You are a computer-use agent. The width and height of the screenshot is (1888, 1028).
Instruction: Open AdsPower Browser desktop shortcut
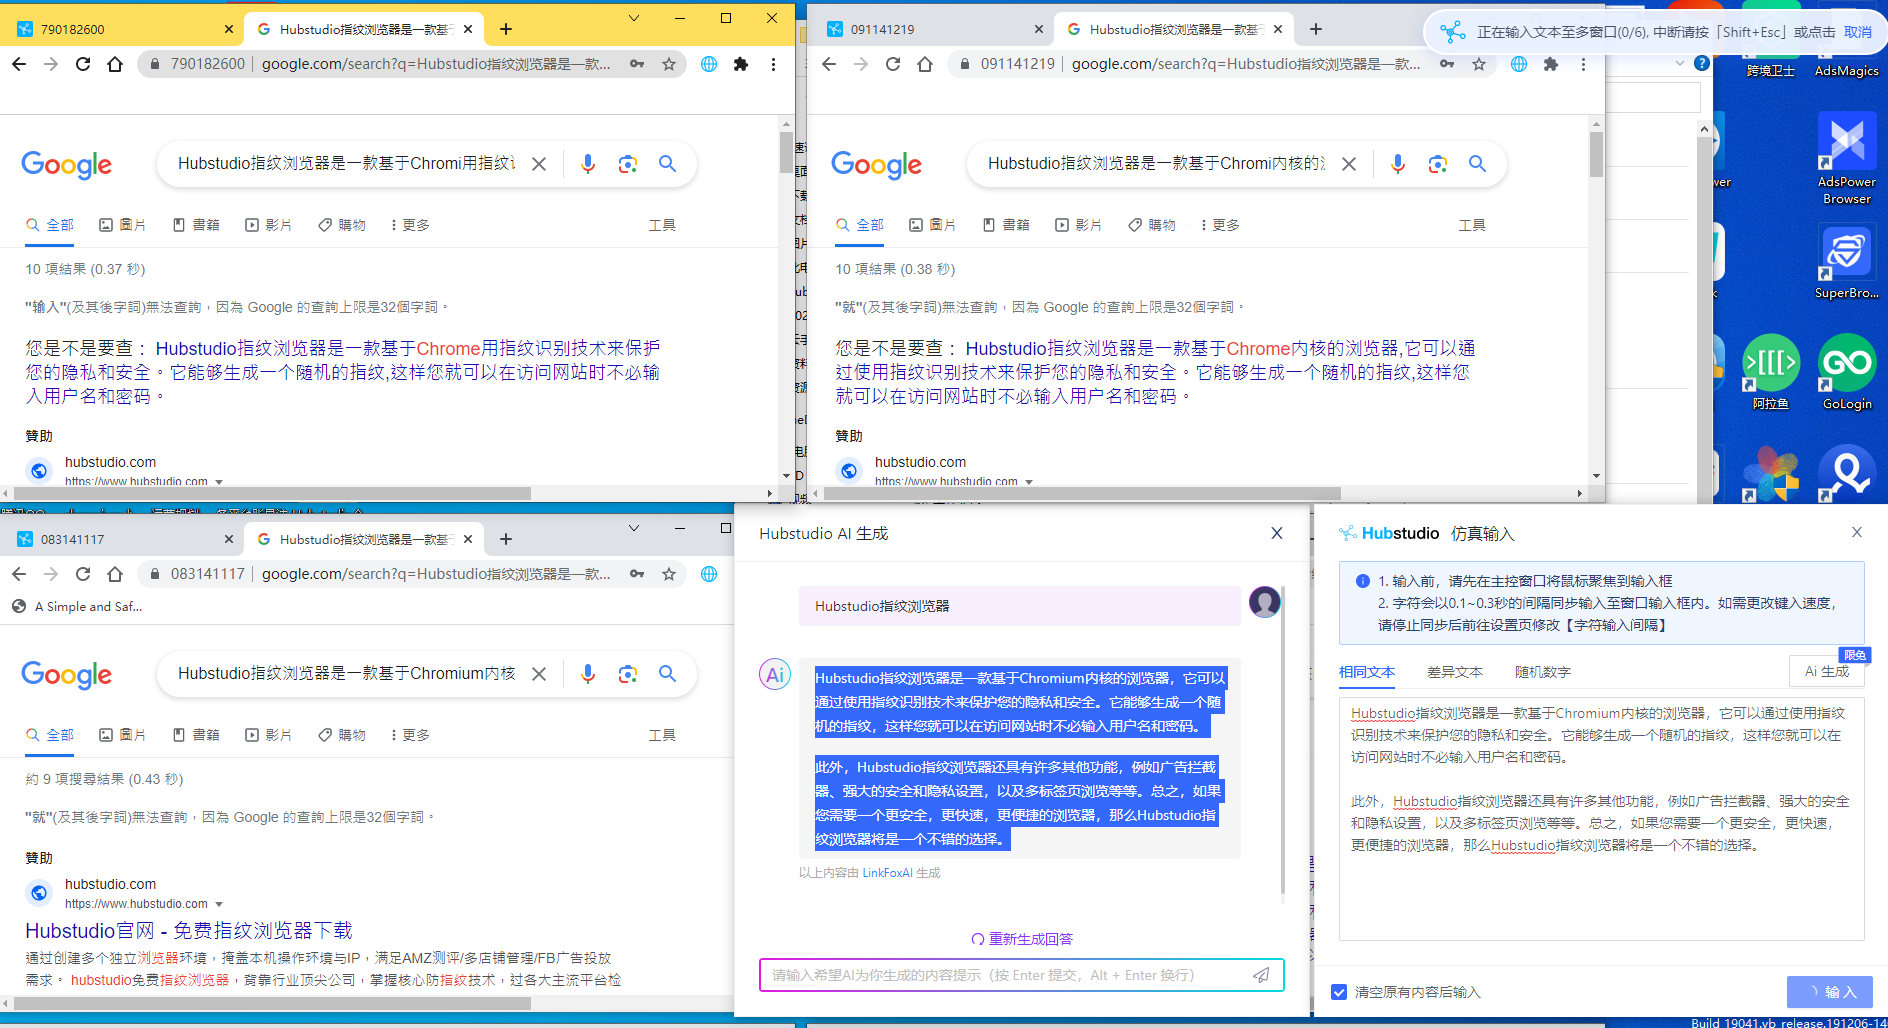(1846, 158)
